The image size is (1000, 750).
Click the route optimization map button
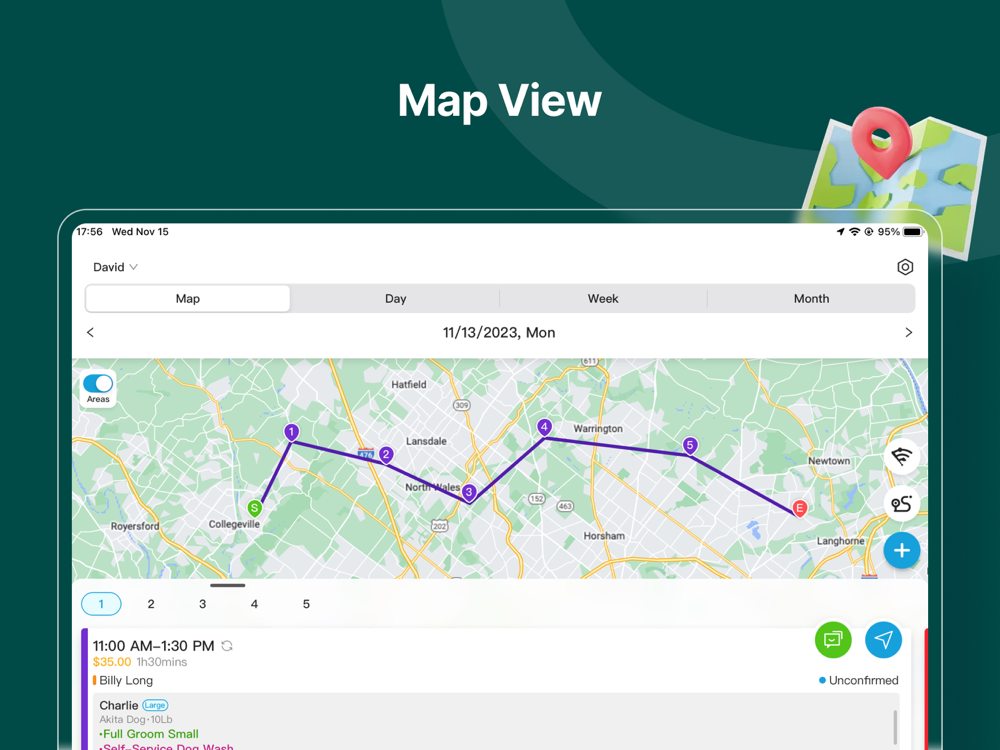[902, 504]
